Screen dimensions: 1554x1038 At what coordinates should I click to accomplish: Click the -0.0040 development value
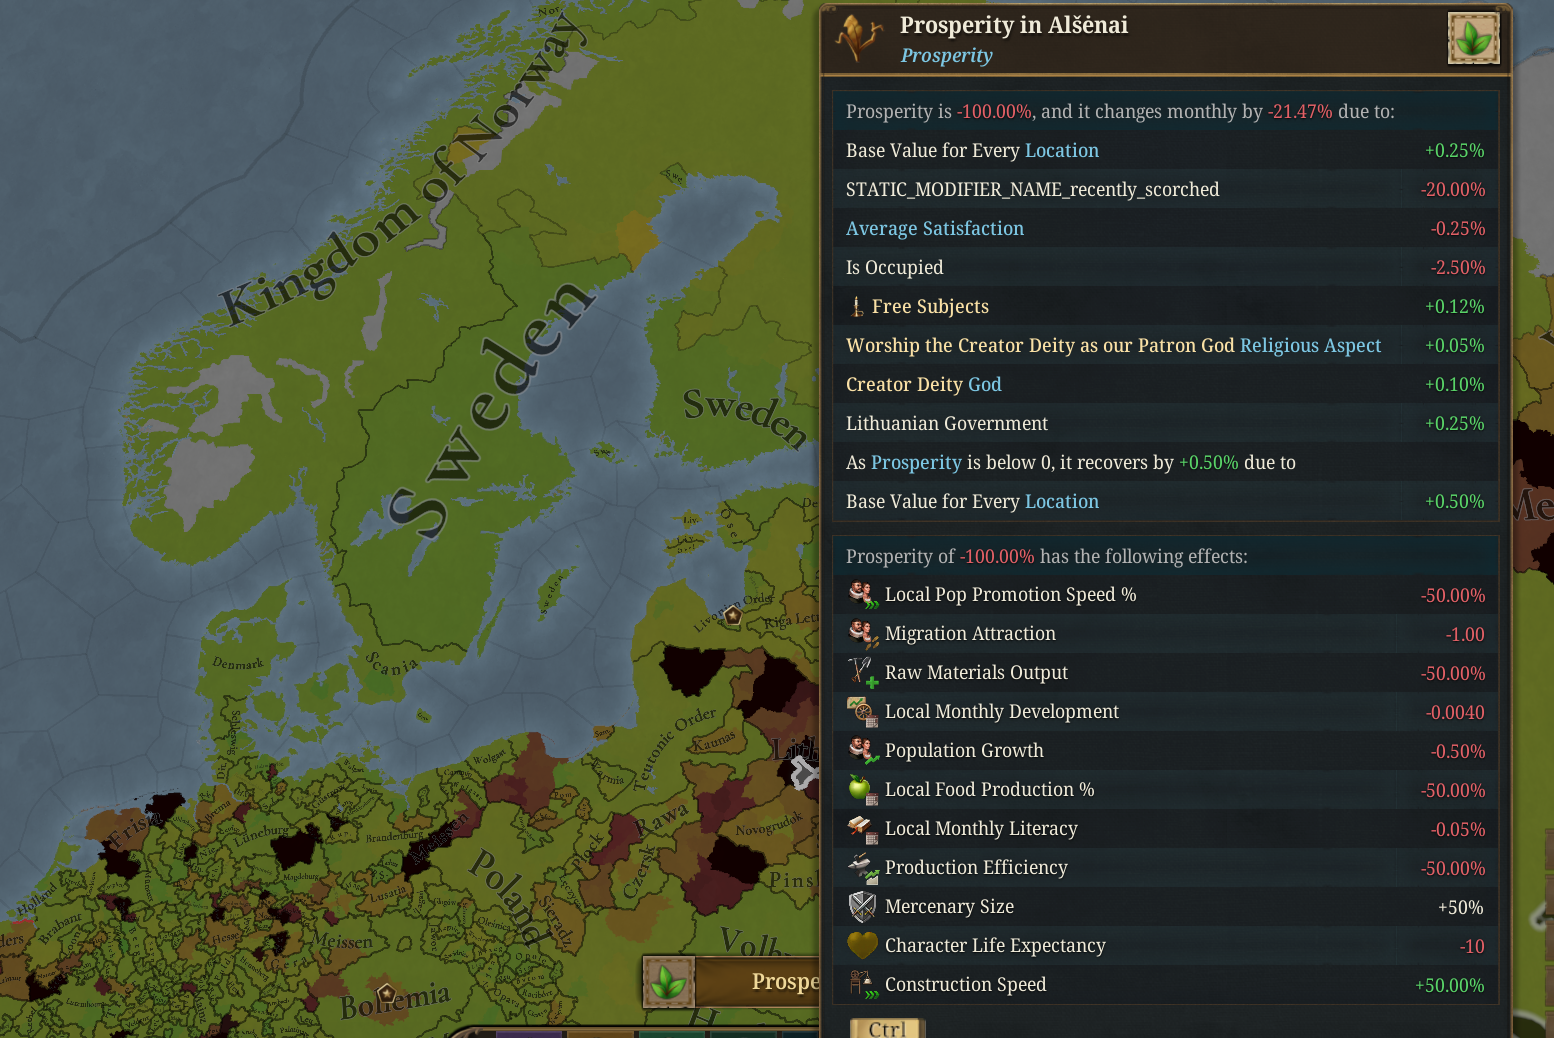pyautogui.click(x=1455, y=712)
